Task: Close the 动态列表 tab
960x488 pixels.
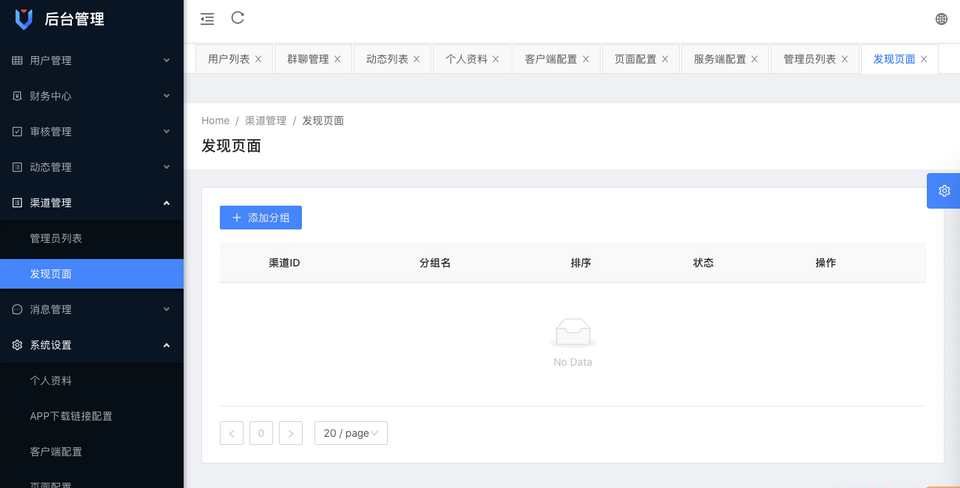Action: coord(416,59)
